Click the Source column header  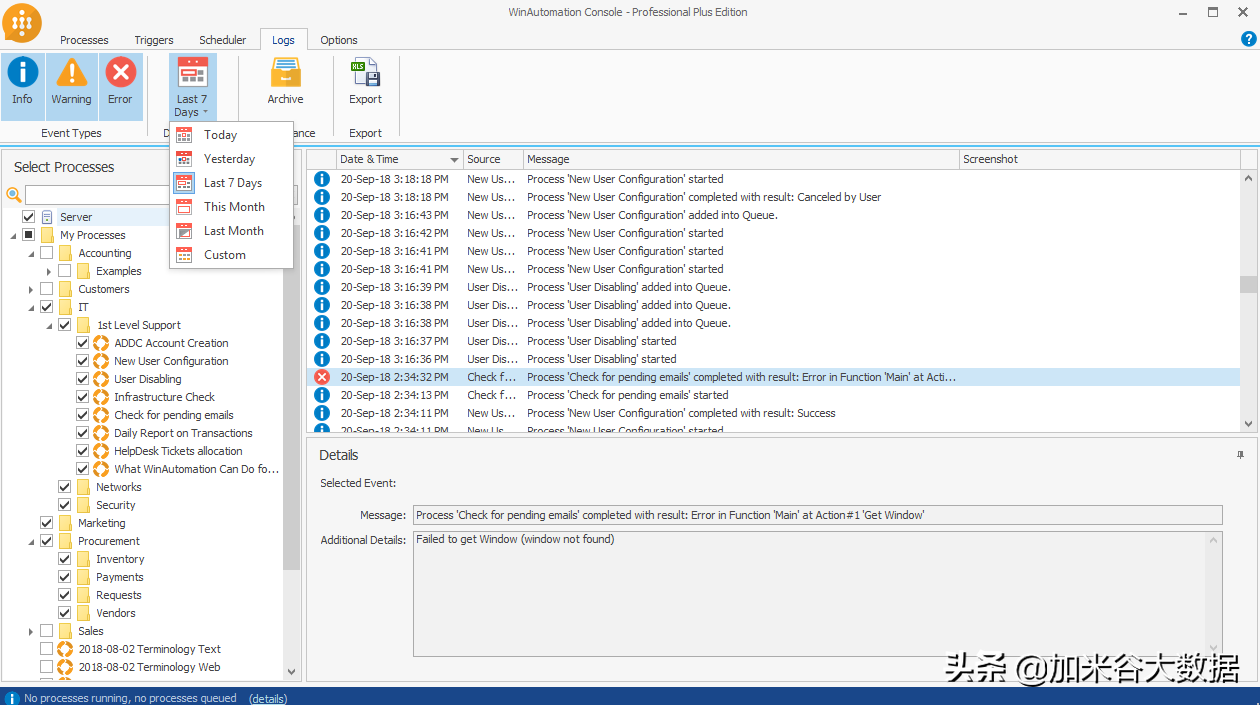pos(494,159)
